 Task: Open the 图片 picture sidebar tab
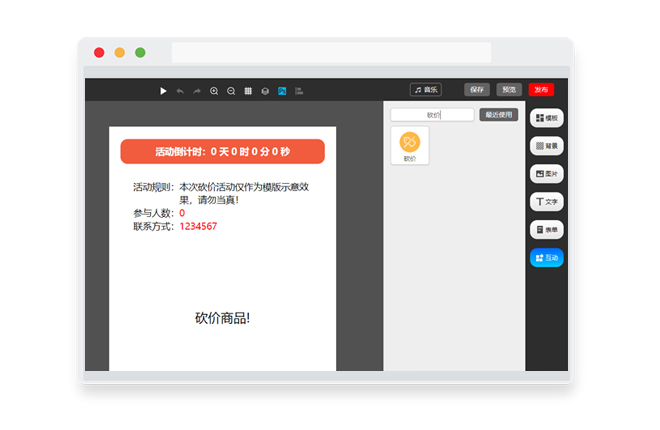click(x=547, y=174)
